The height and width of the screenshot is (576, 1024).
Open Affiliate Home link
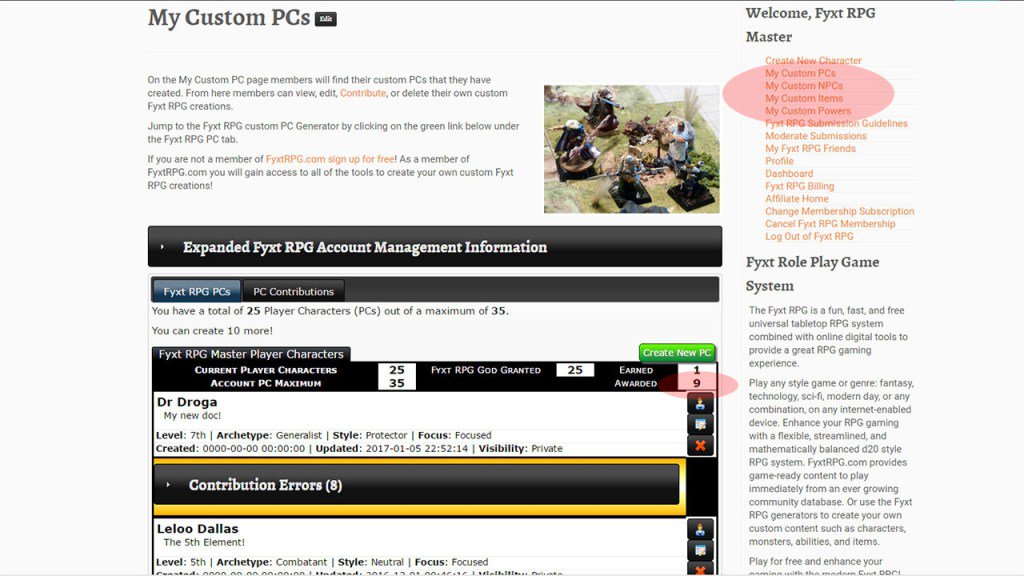point(797,199)
